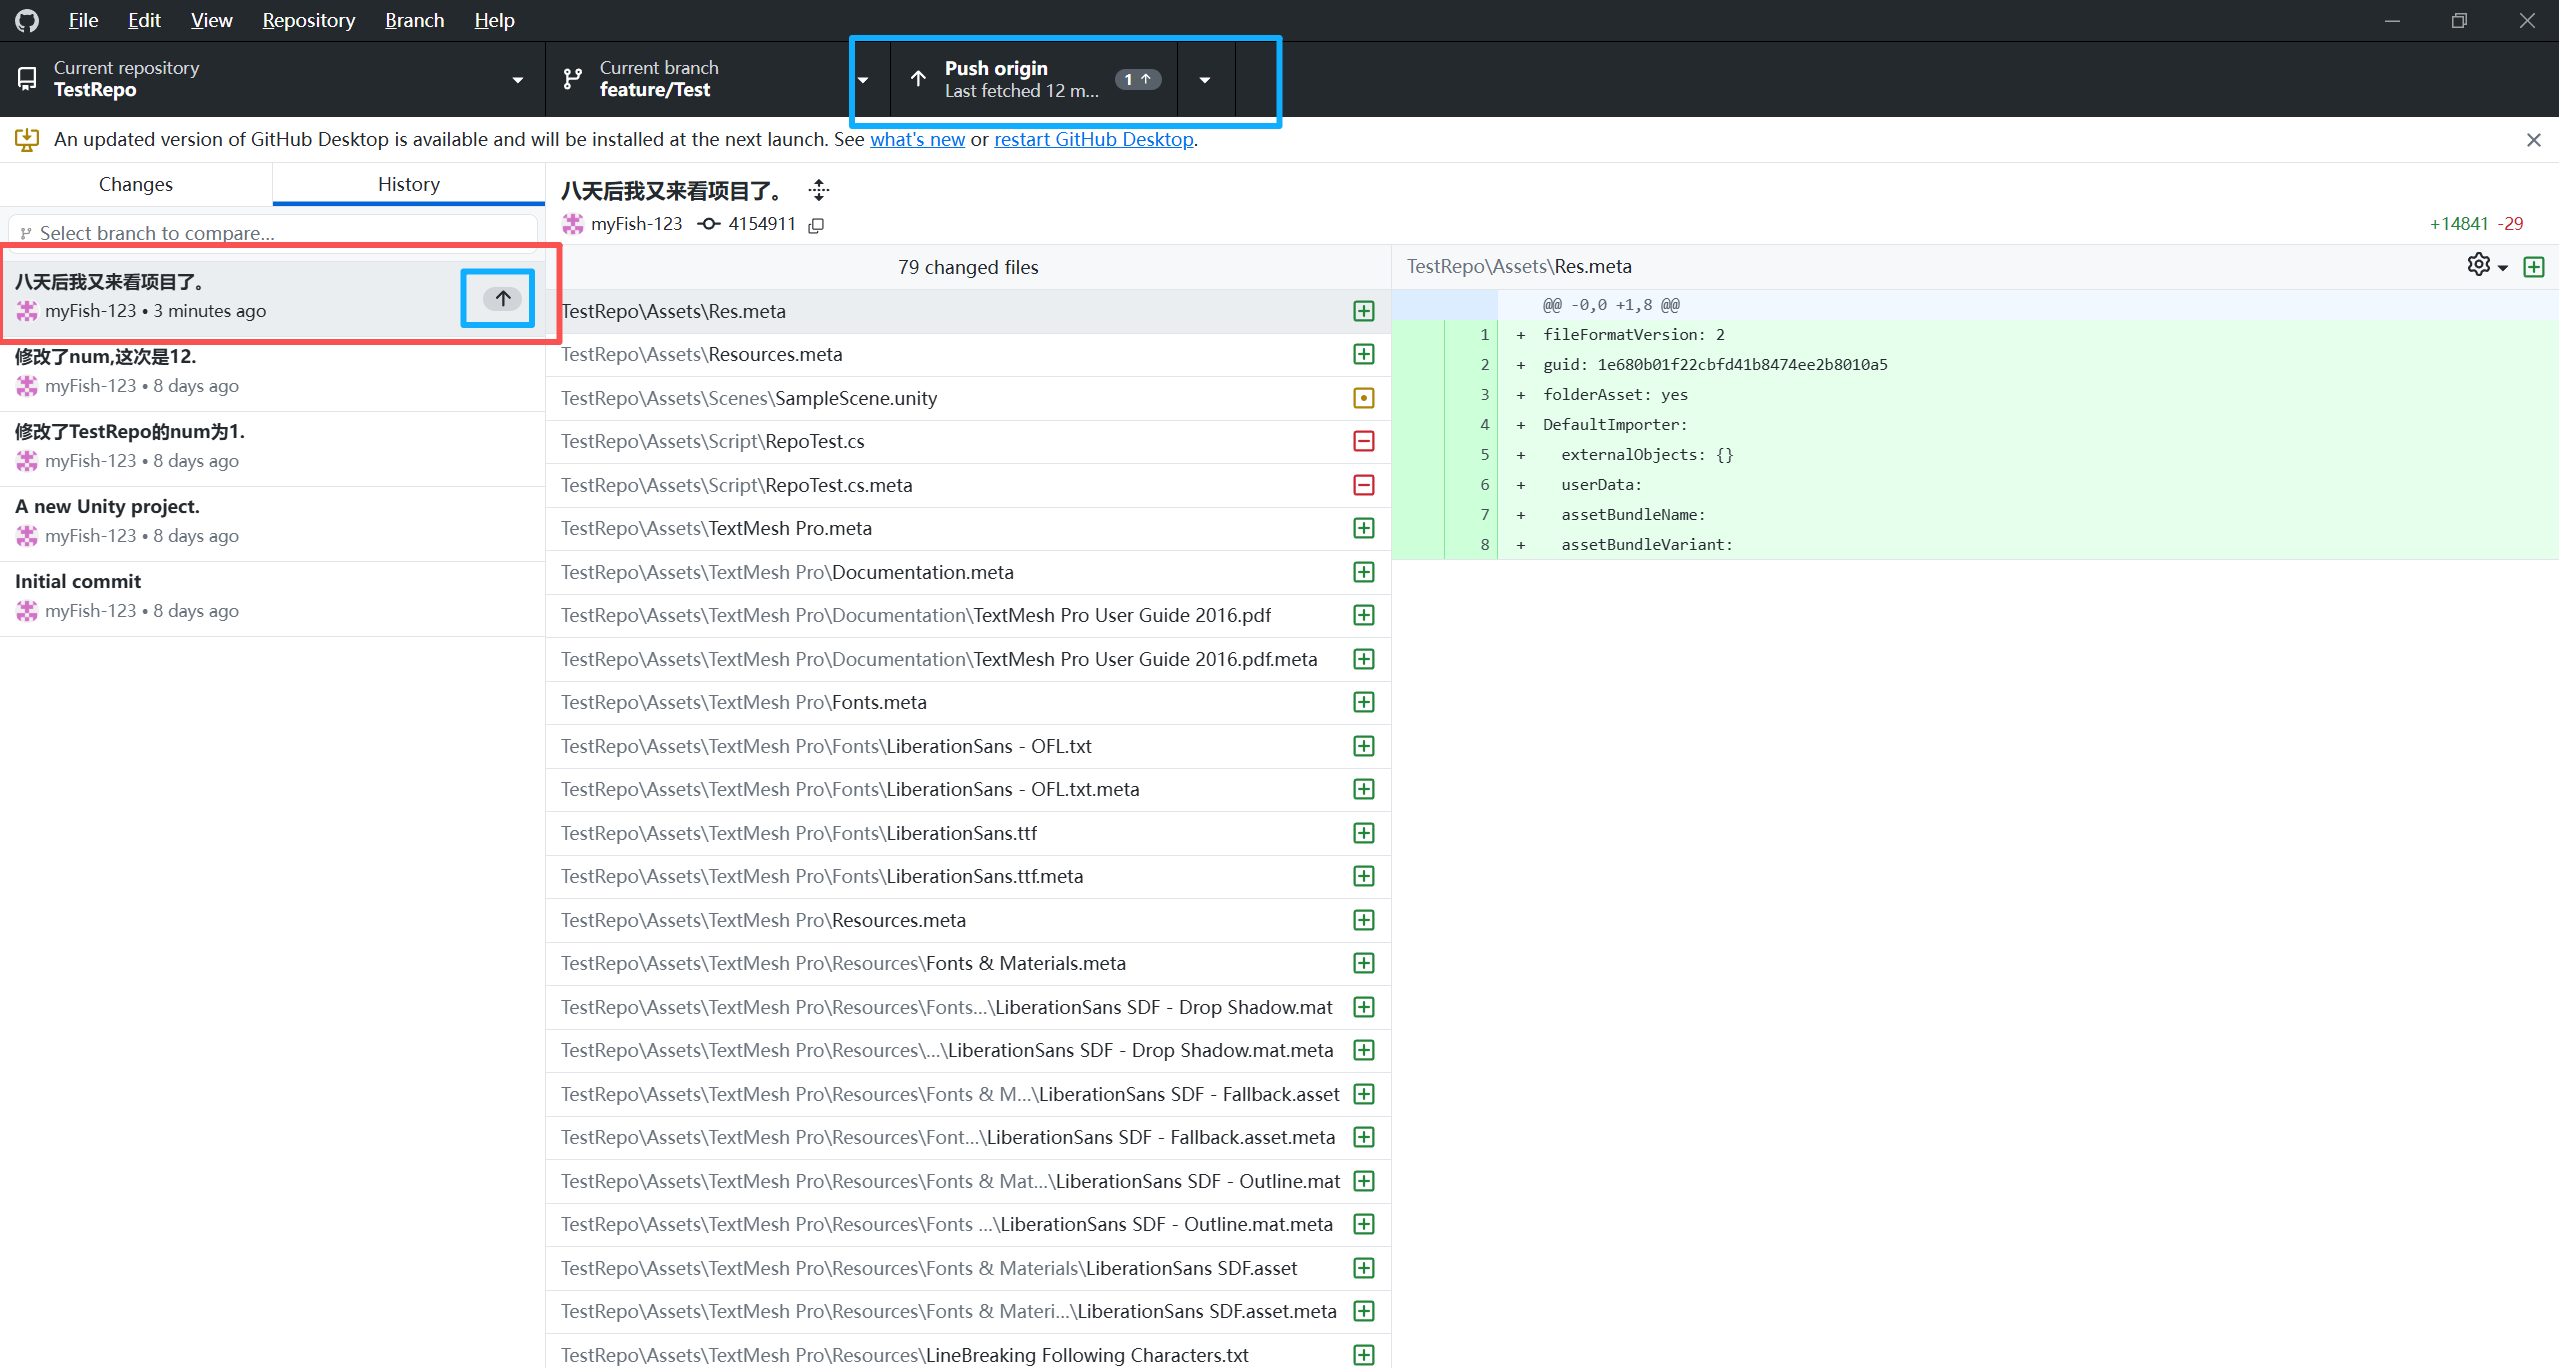The image size is (2559, 1368).
Task: Select the commit 修改了TestRepo的num为1.
Action: pos(272,447)
